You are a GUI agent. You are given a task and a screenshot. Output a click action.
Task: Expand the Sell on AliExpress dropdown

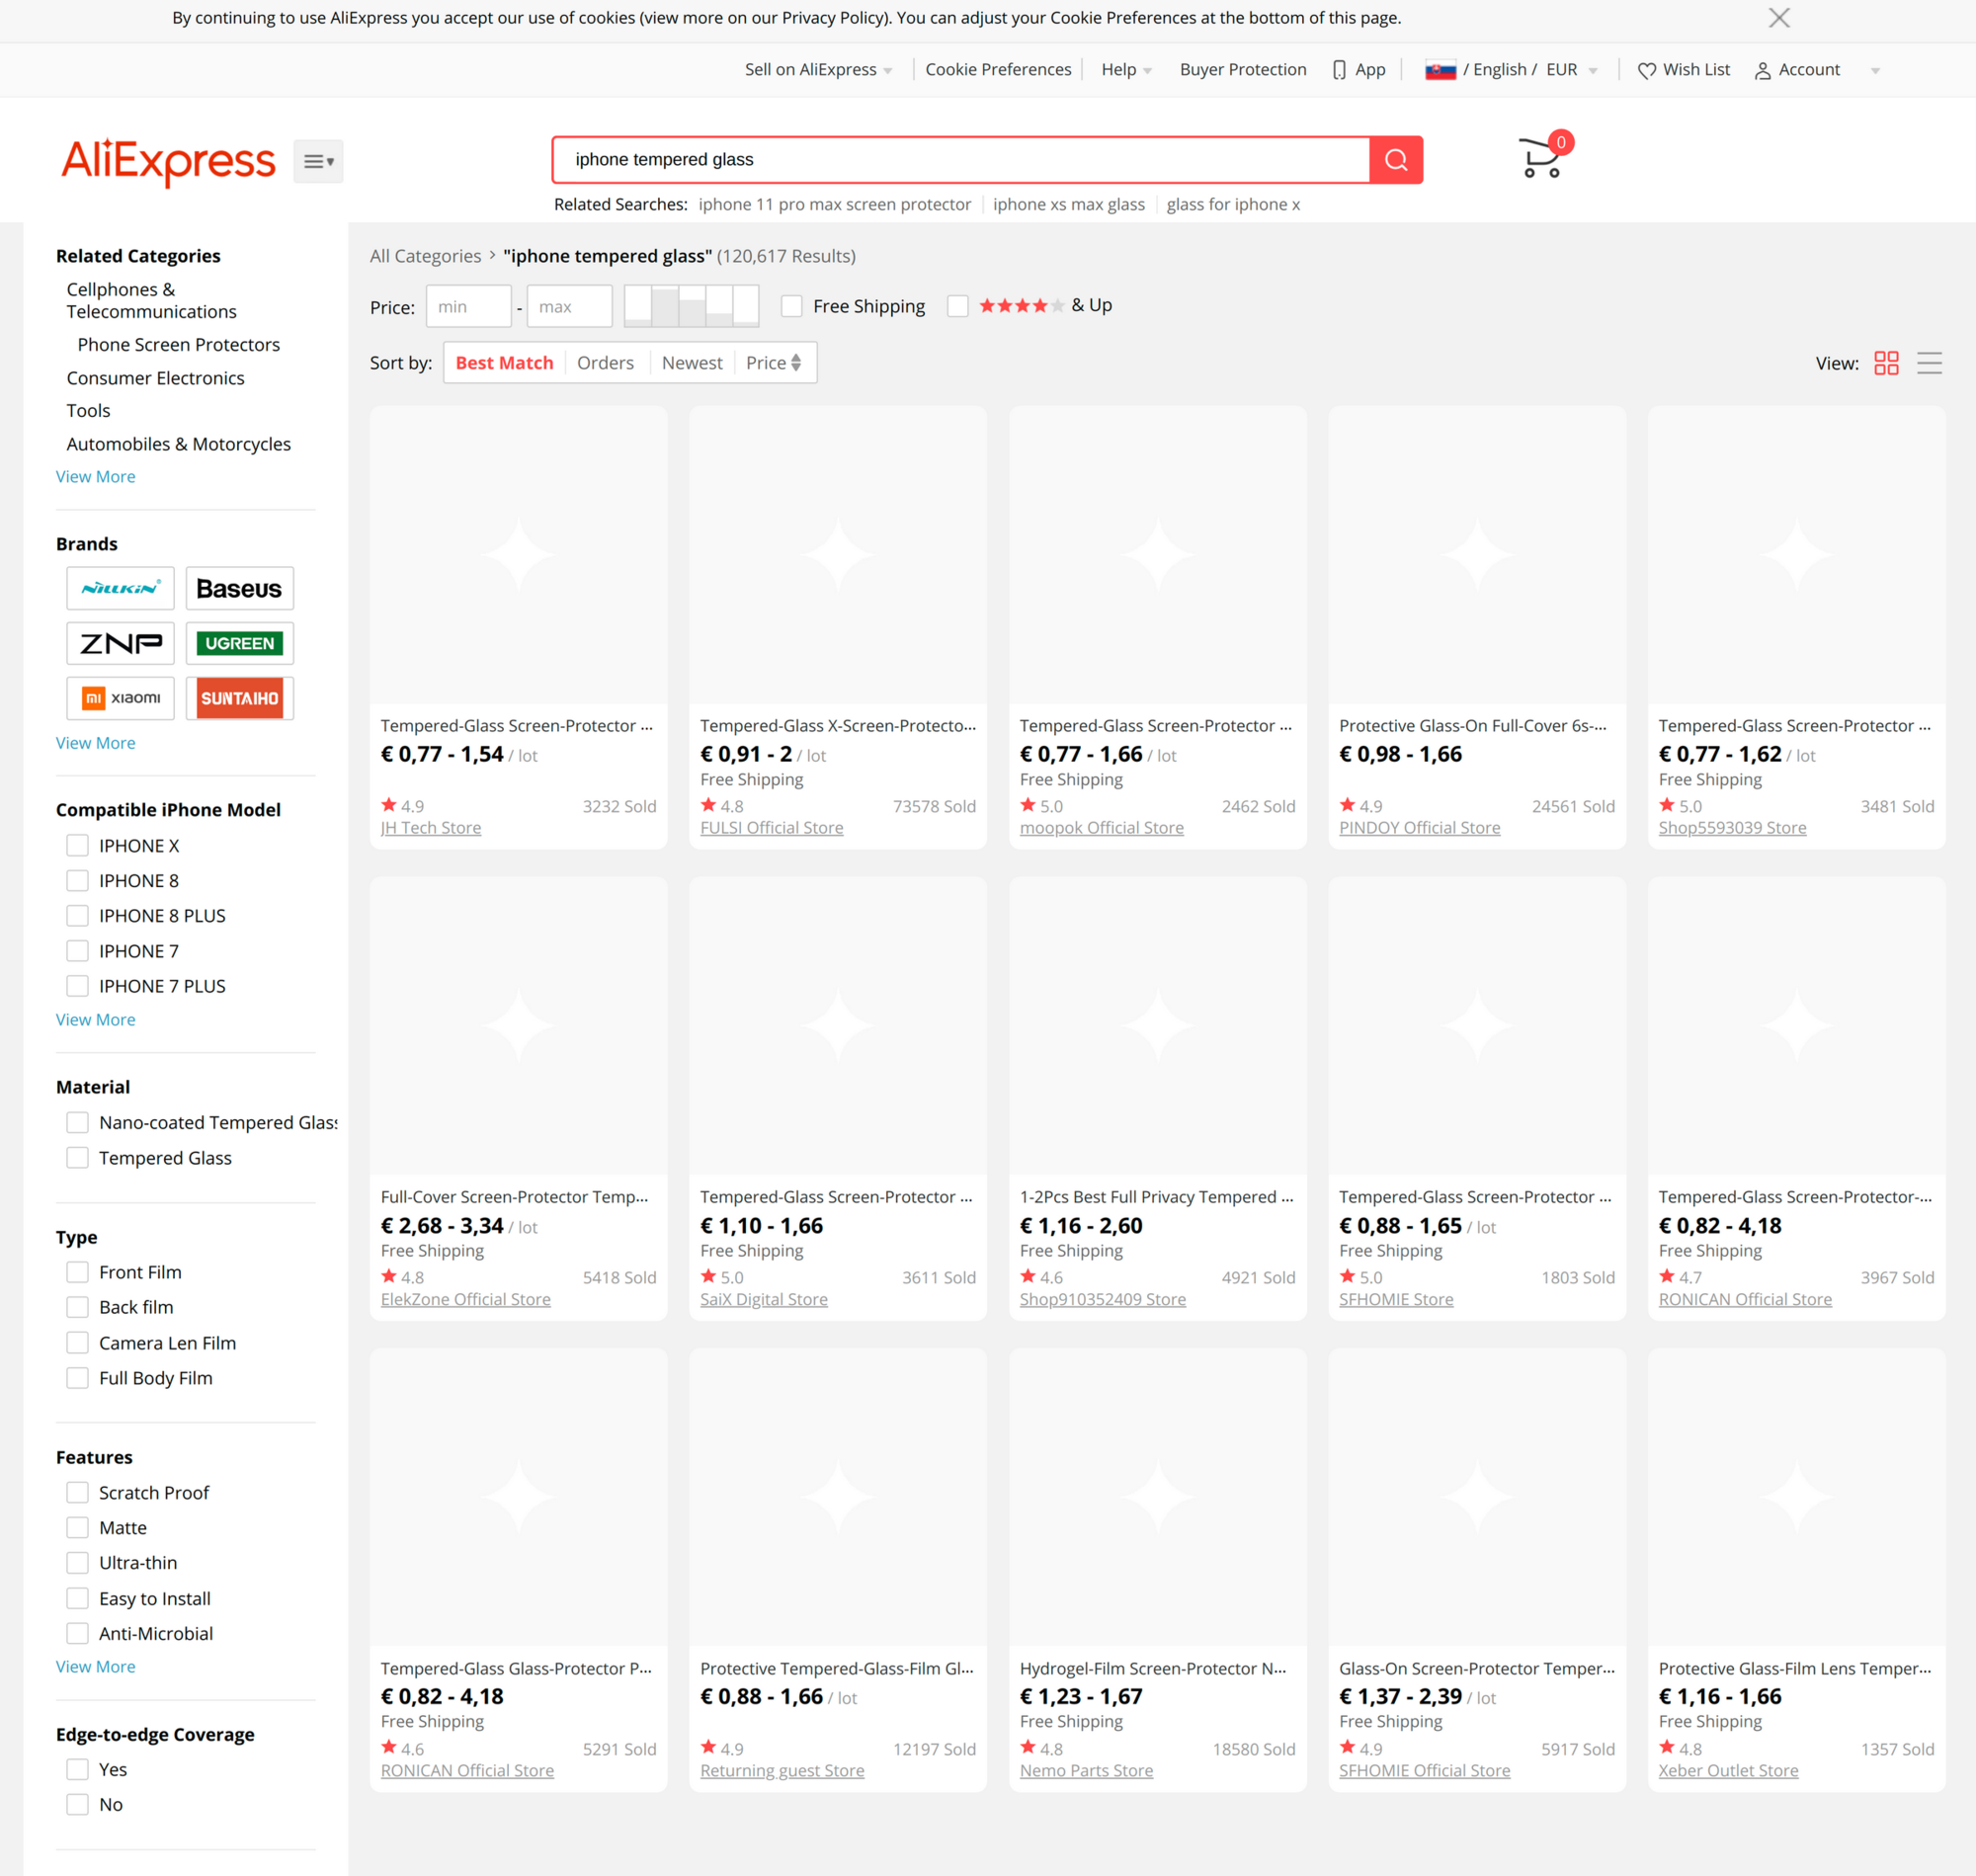coord(818,70)
